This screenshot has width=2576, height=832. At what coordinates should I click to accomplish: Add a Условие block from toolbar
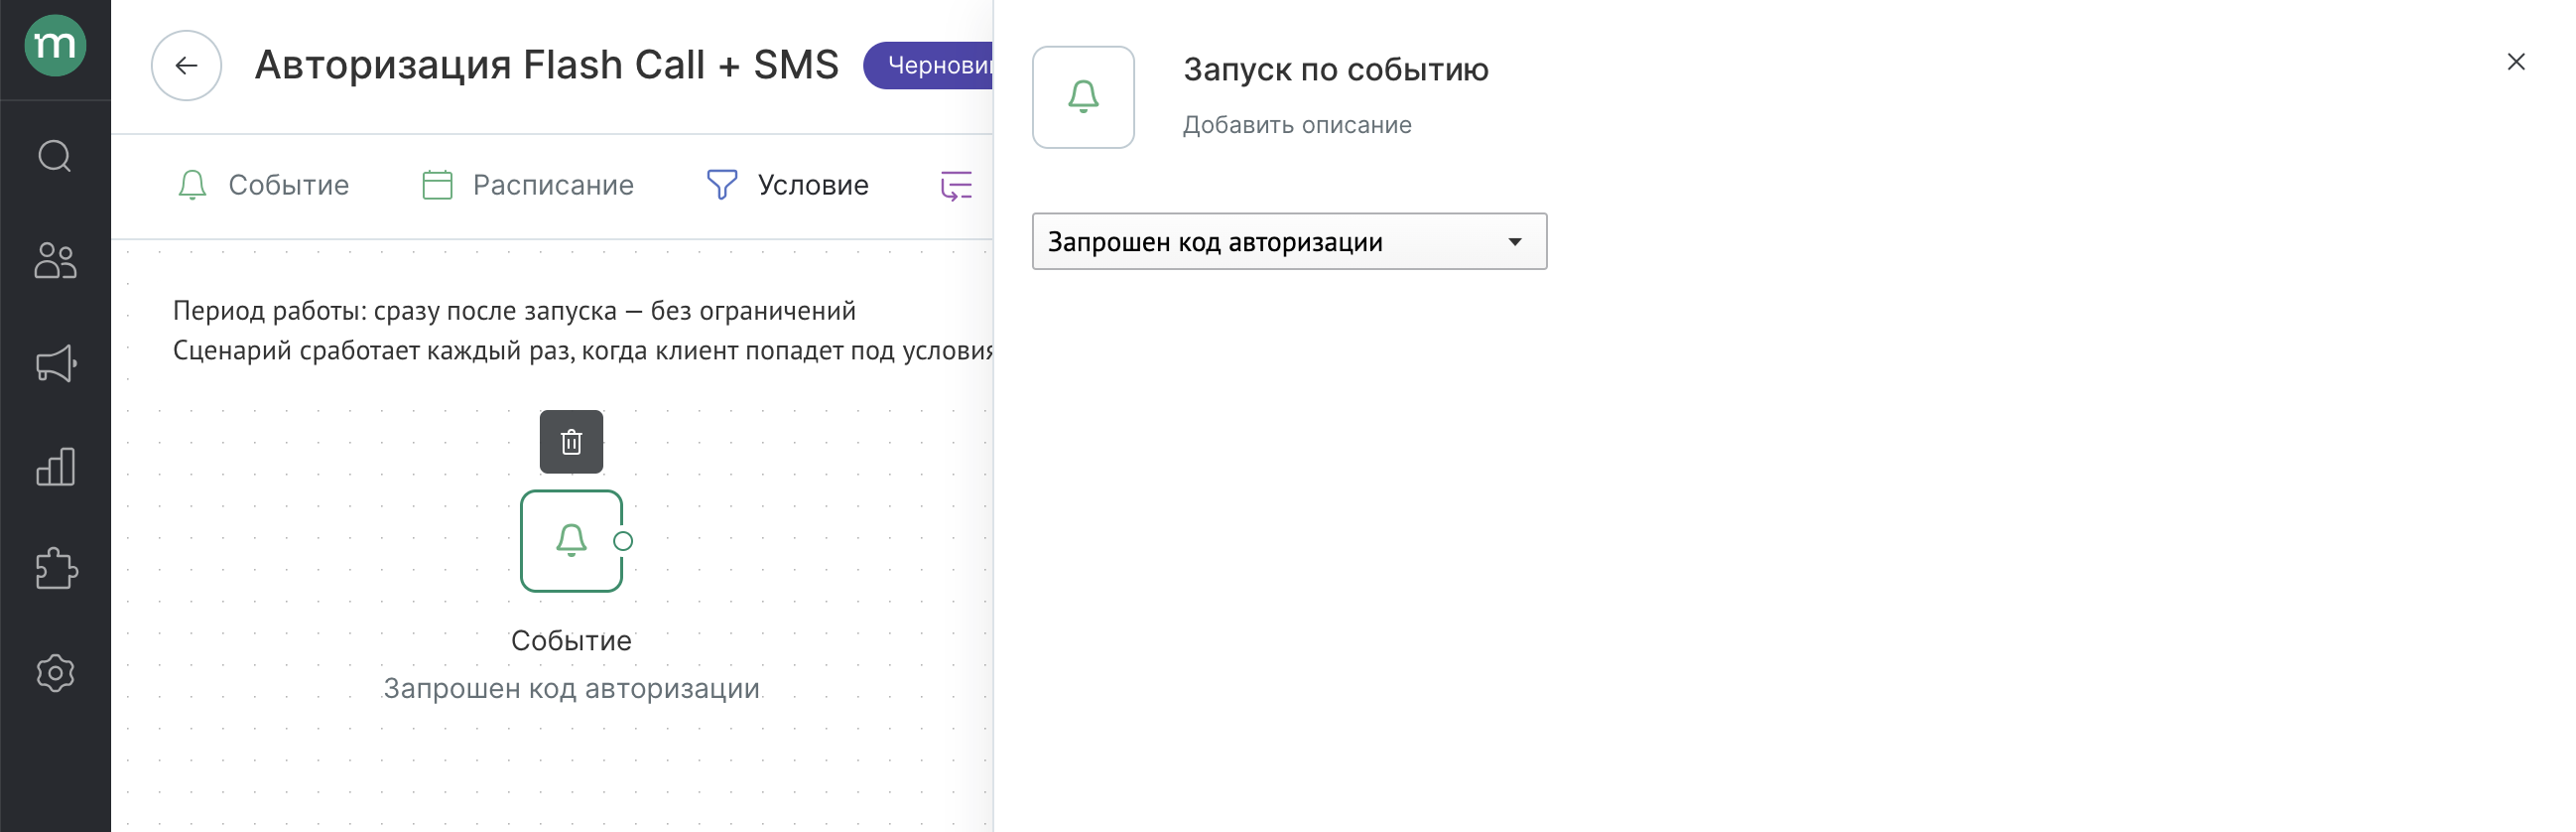787,185
